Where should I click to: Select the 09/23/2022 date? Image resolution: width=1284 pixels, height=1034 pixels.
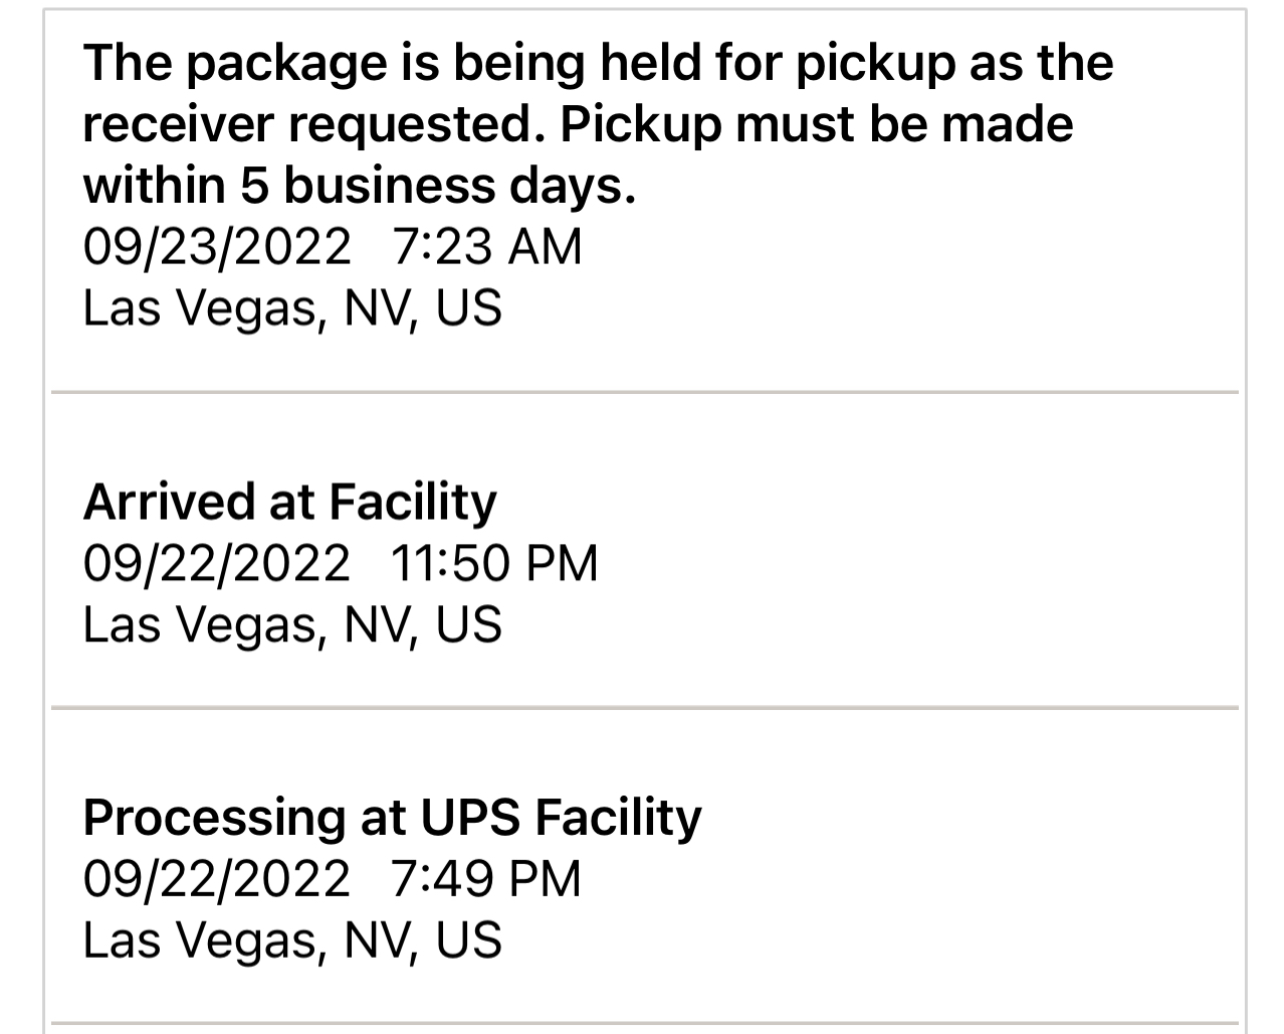(x=217, y=246)
